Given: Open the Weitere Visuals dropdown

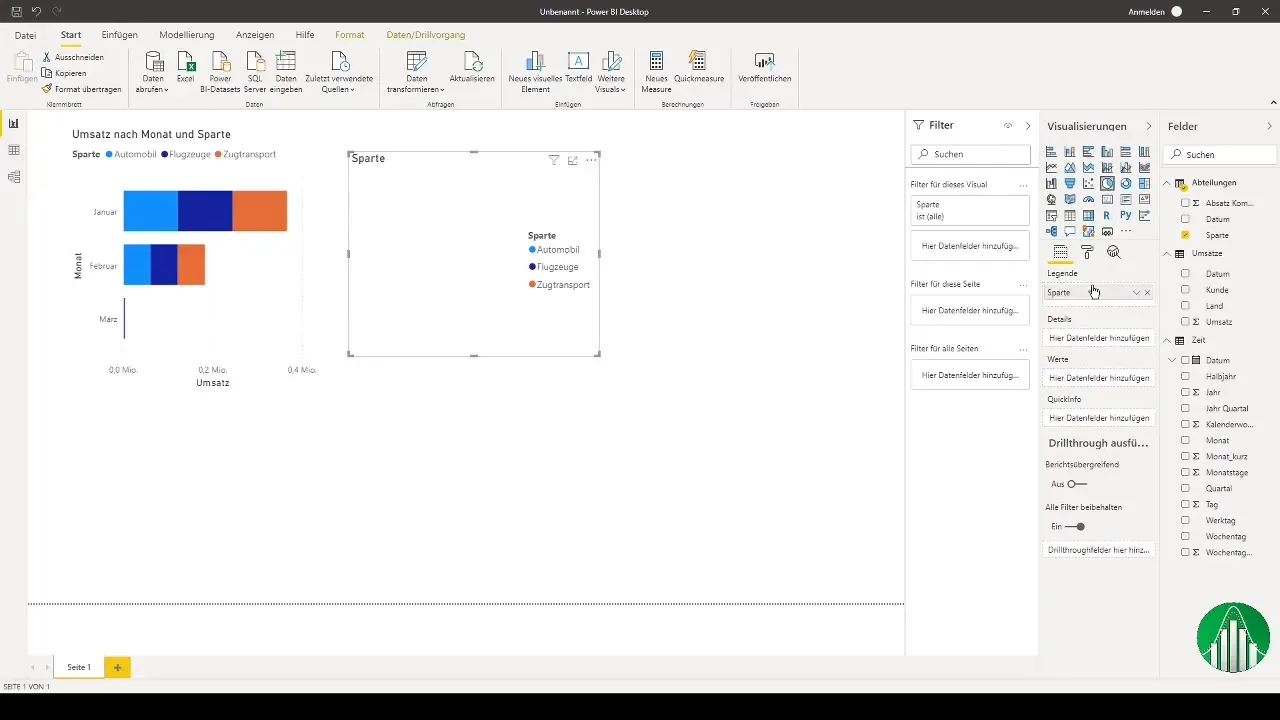Looking at the screenshot, I should pyautogui.click(x=610, y=72).
